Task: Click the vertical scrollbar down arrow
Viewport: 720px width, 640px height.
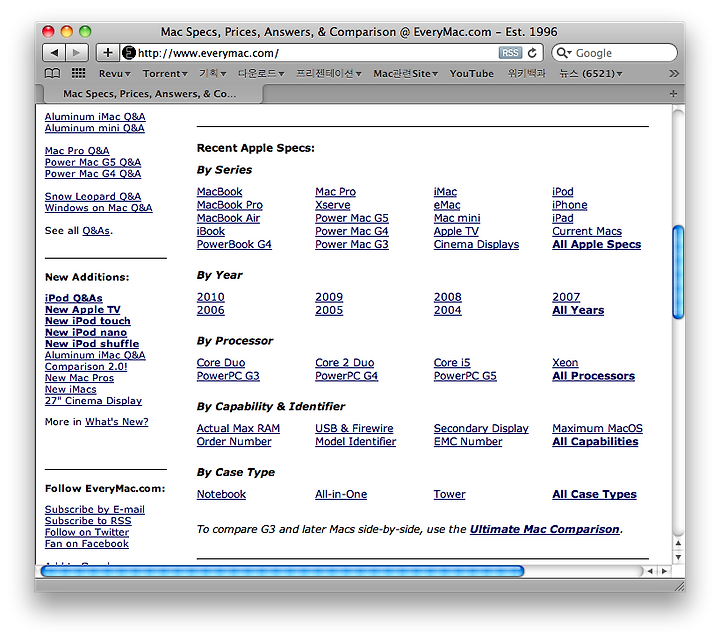Action: pyautogui.click(x=678, y=557)
